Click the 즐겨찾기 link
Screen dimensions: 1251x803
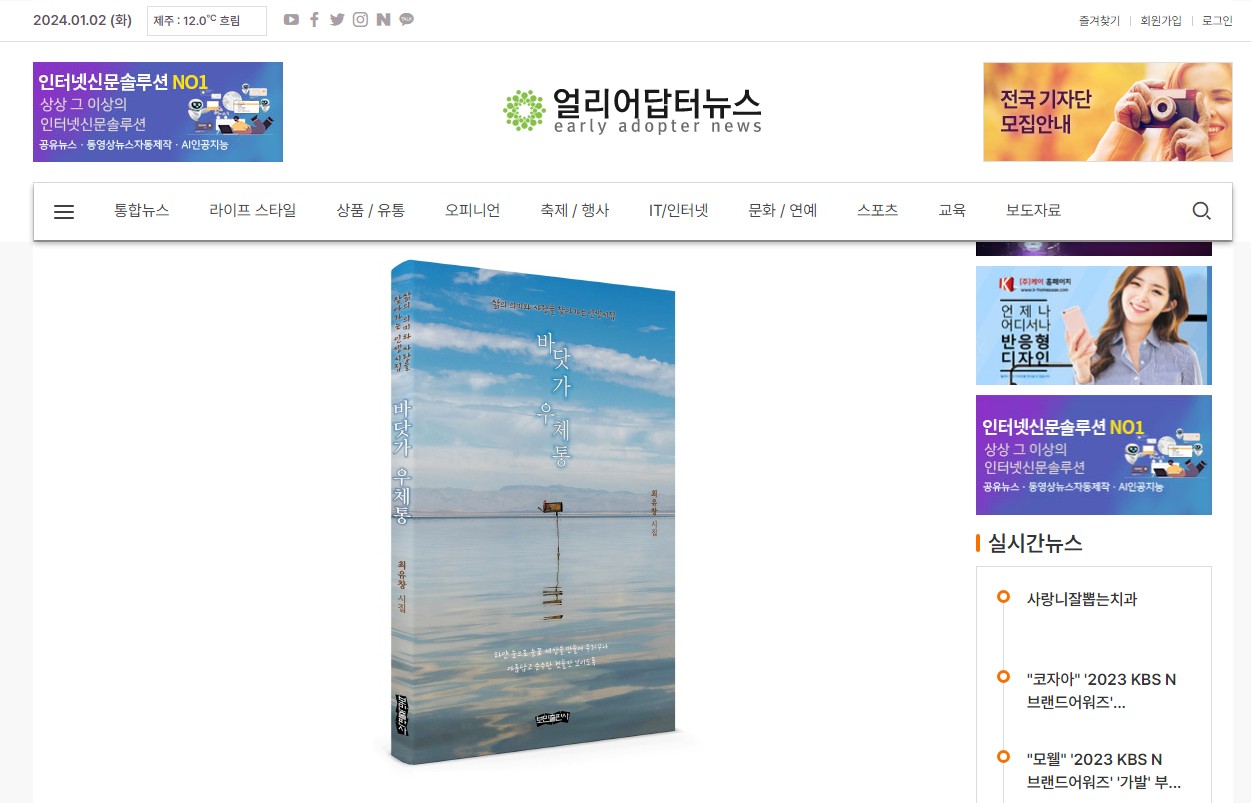1099,21
